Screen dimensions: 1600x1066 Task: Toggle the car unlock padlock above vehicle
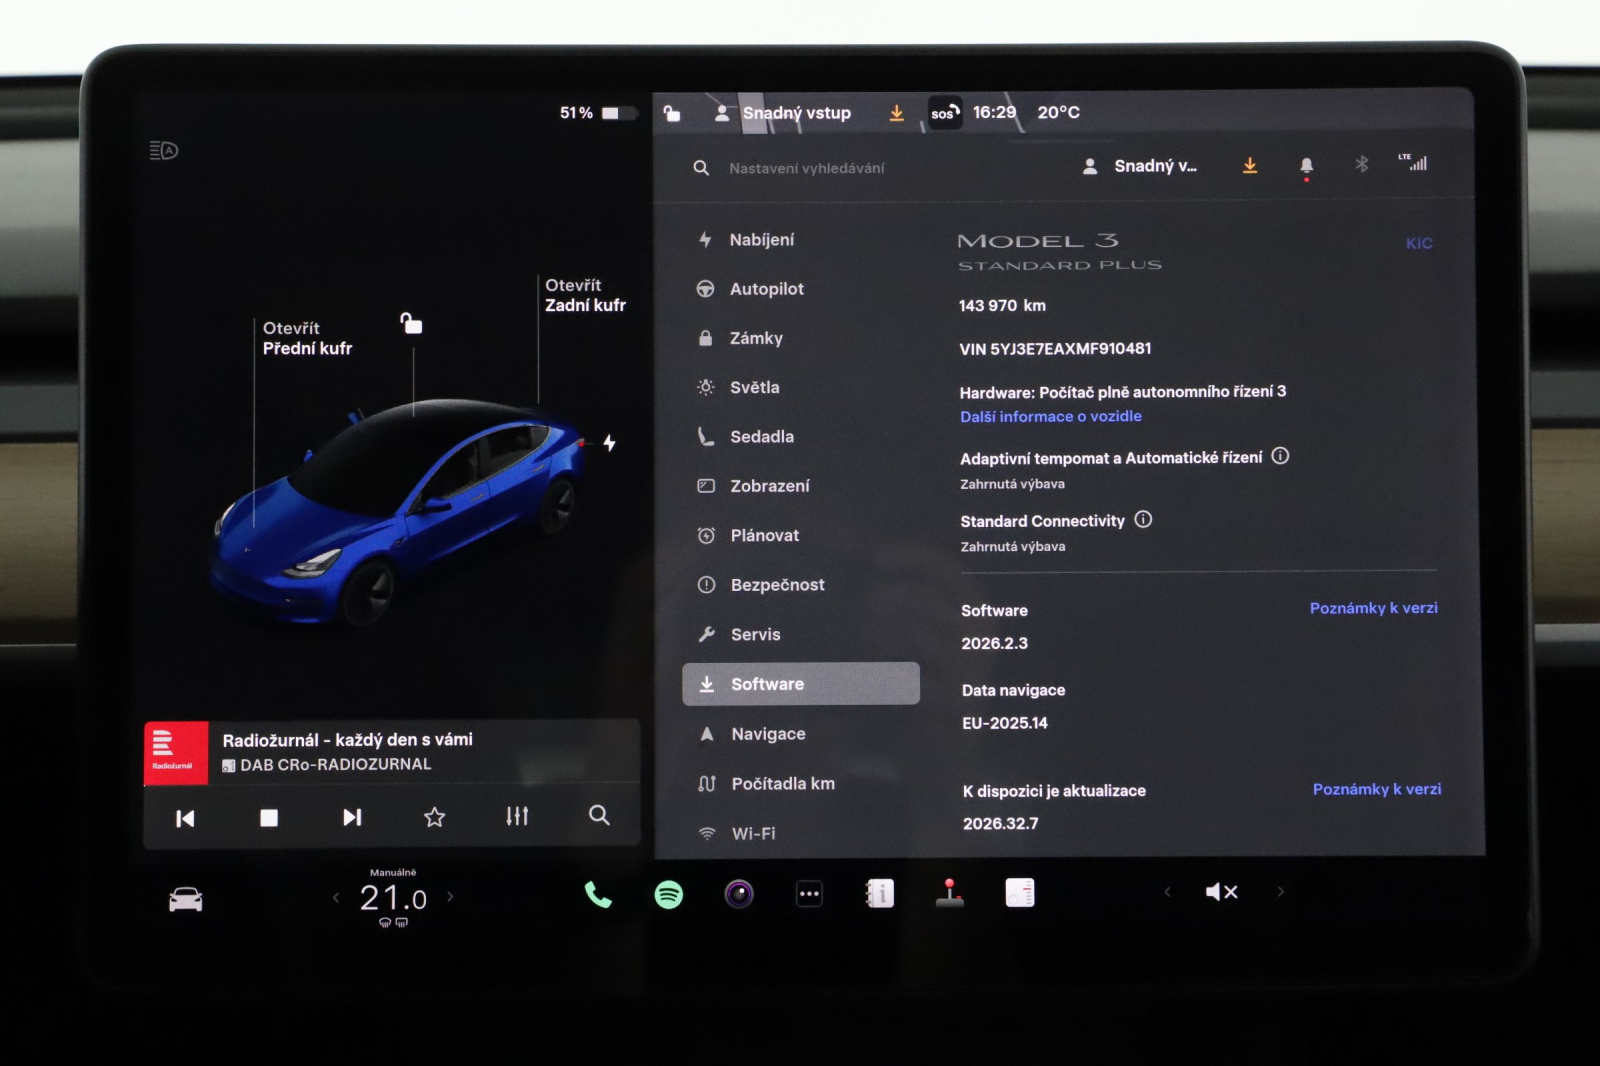tap(411, 323)
